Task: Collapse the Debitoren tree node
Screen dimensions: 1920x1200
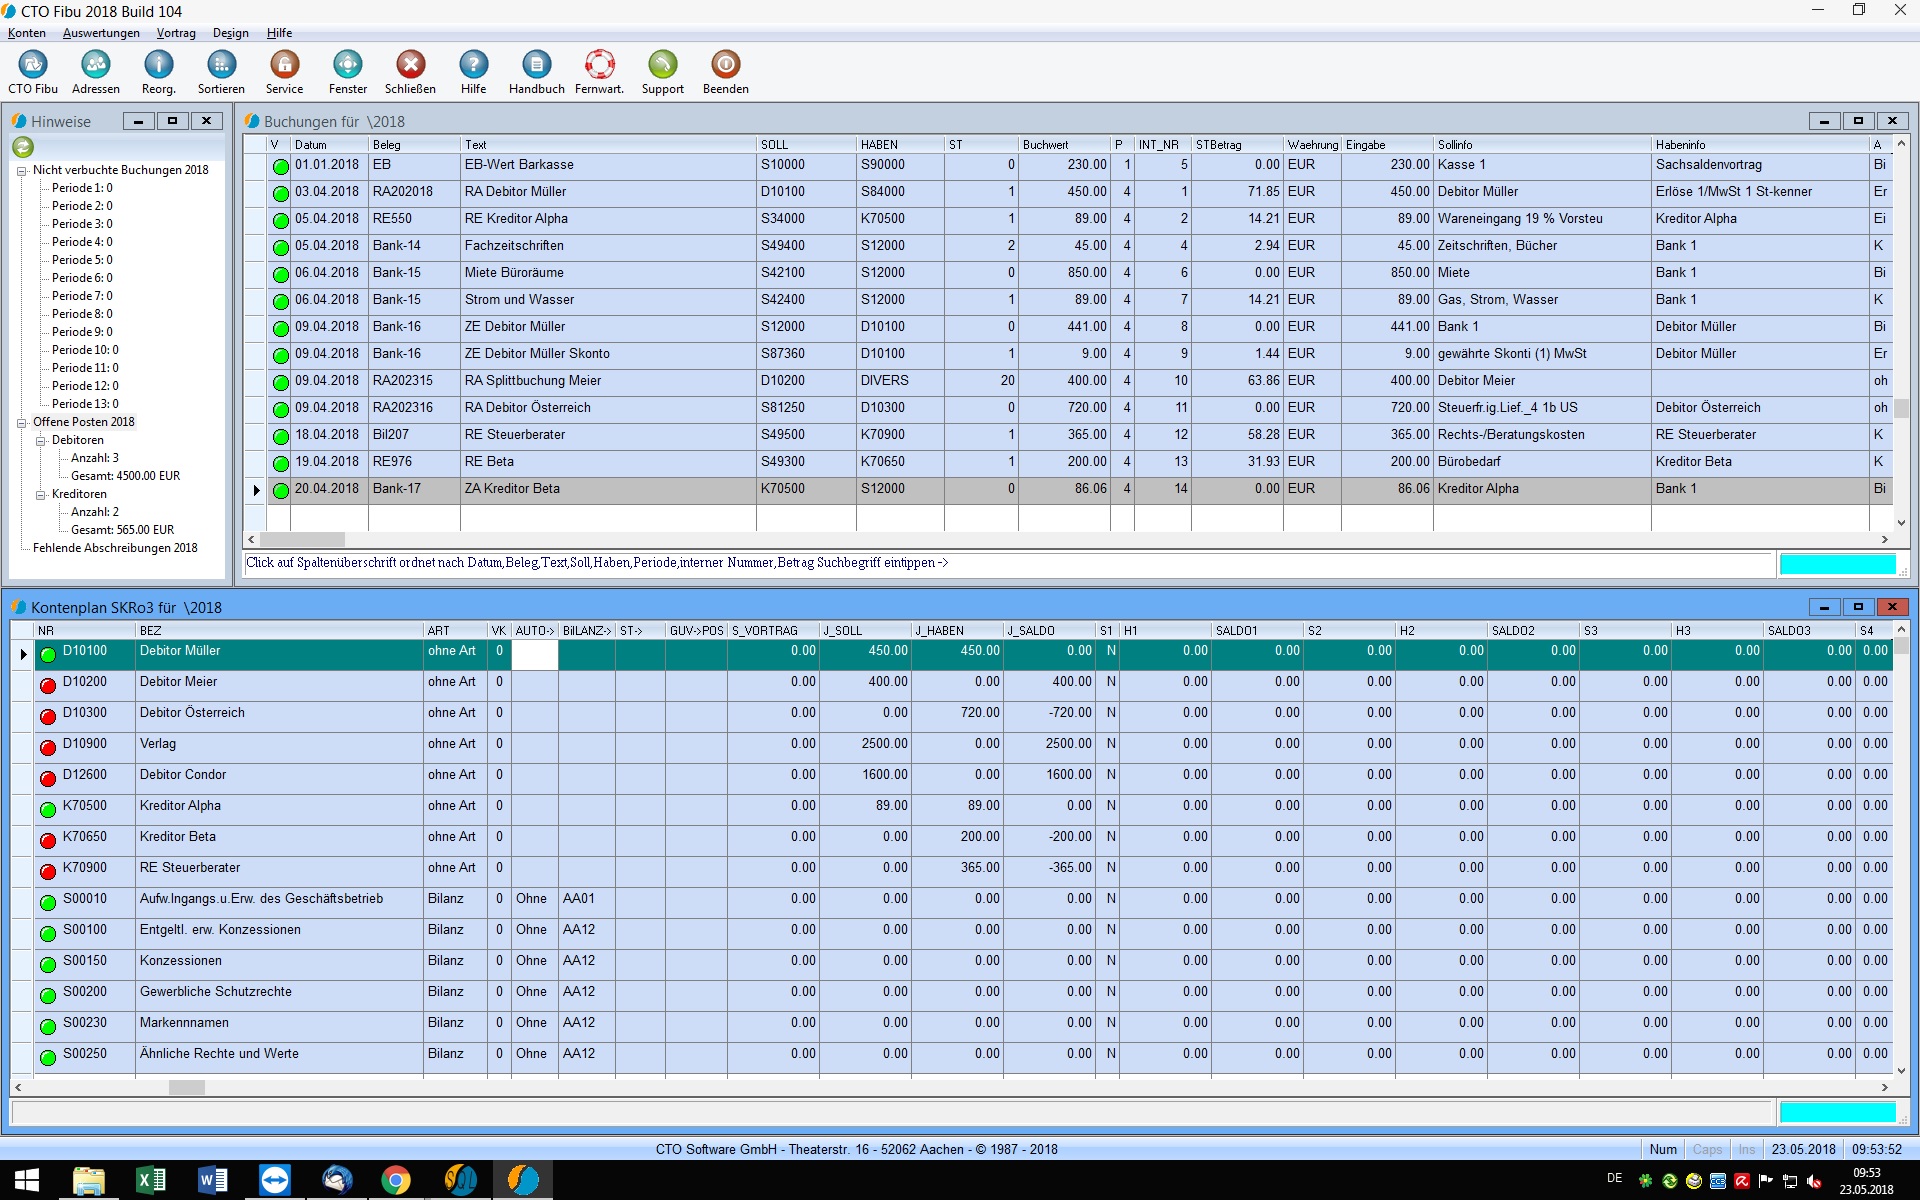Action: (41, 441)
